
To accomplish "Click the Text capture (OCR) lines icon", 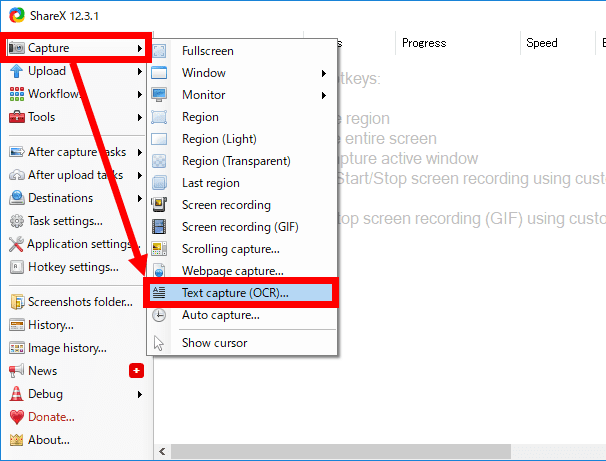I will tap(159, 293).
